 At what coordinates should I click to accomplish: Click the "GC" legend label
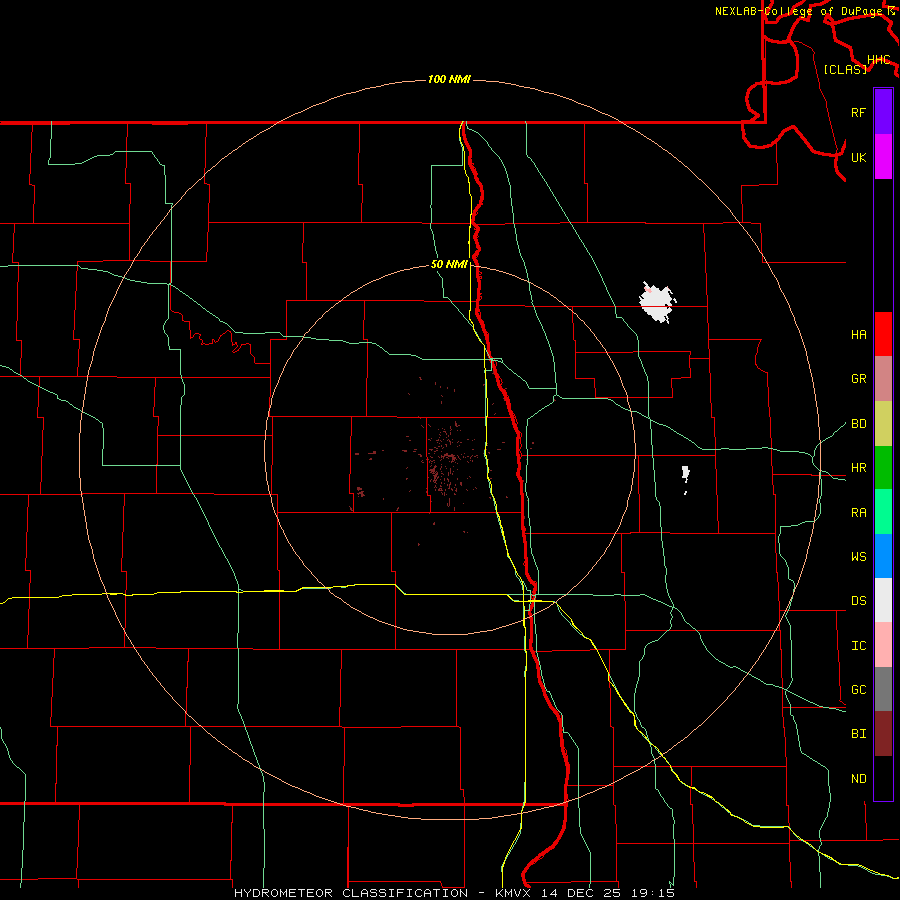pos(858,689)
